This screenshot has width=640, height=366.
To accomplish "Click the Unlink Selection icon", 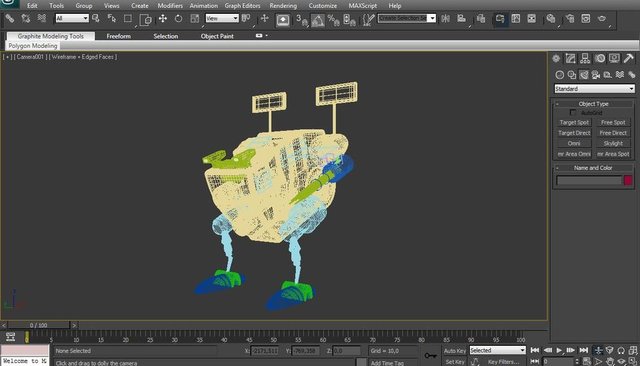I will (x=26, y=18).
